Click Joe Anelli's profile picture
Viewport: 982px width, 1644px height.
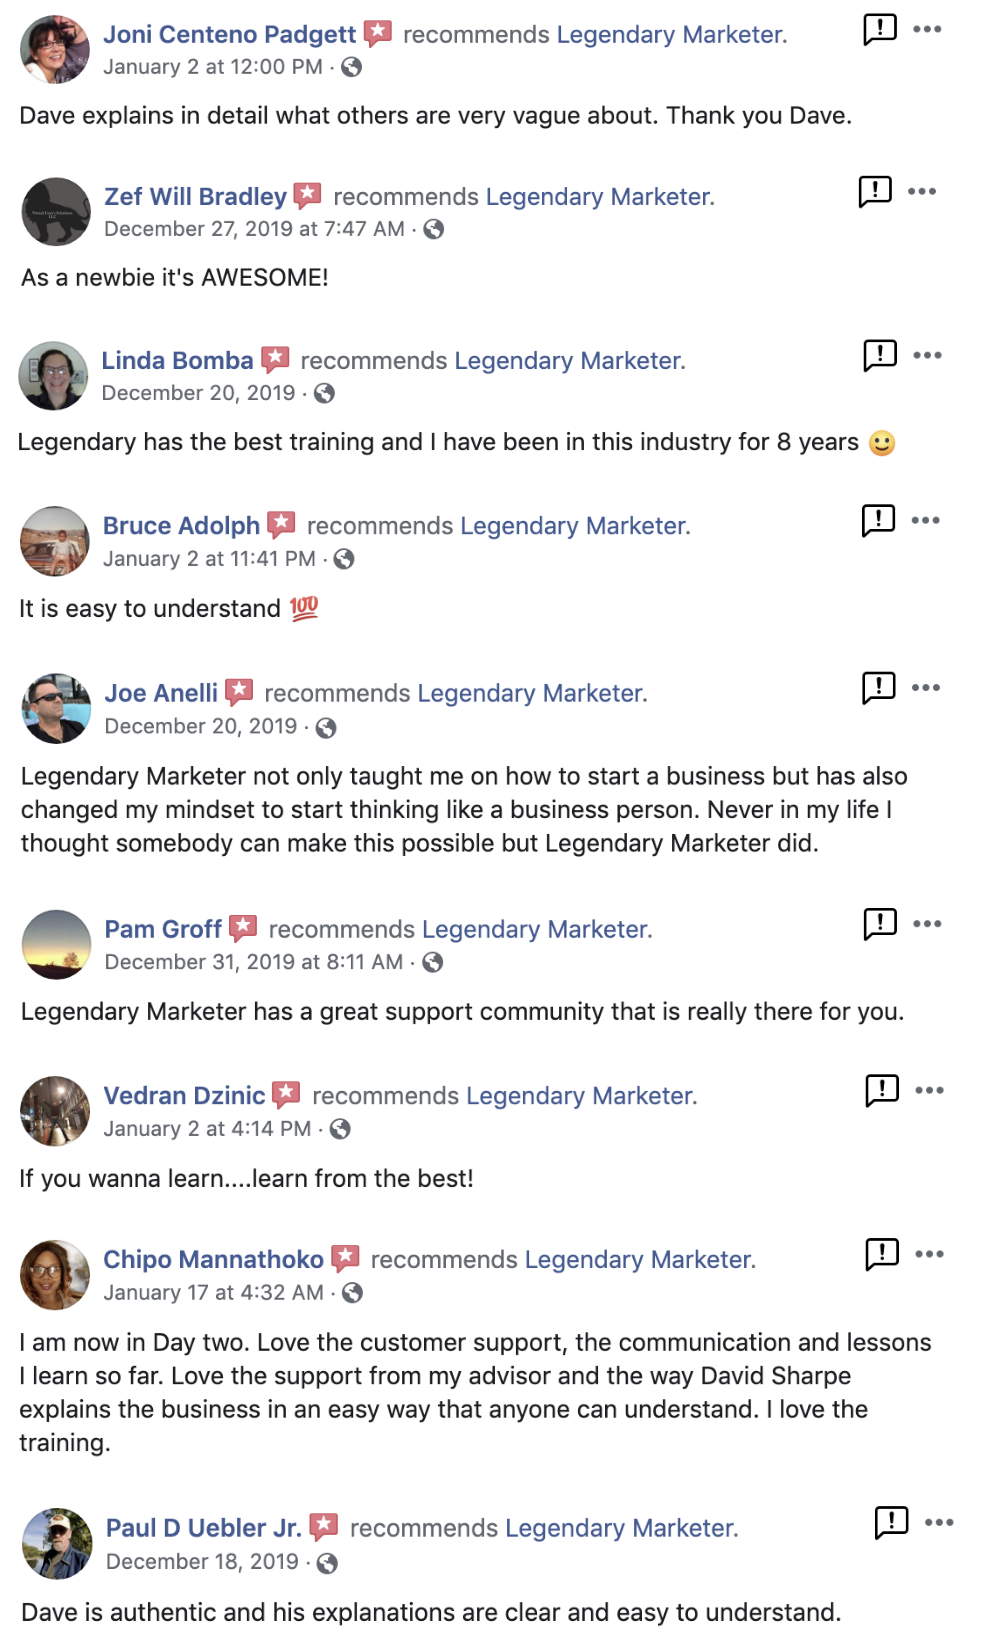click(x=56, y=709)
